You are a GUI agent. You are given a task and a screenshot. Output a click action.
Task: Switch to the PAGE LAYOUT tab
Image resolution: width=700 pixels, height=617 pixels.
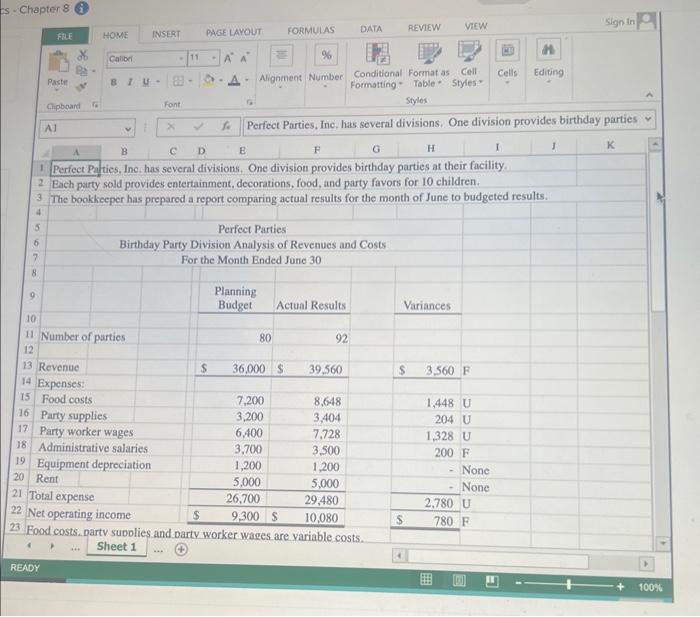[x=233, y=32]
